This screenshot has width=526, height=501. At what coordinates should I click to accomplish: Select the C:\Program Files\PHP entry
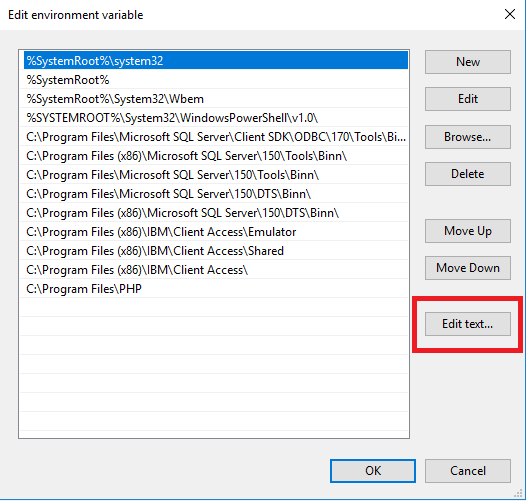(216, 289)
